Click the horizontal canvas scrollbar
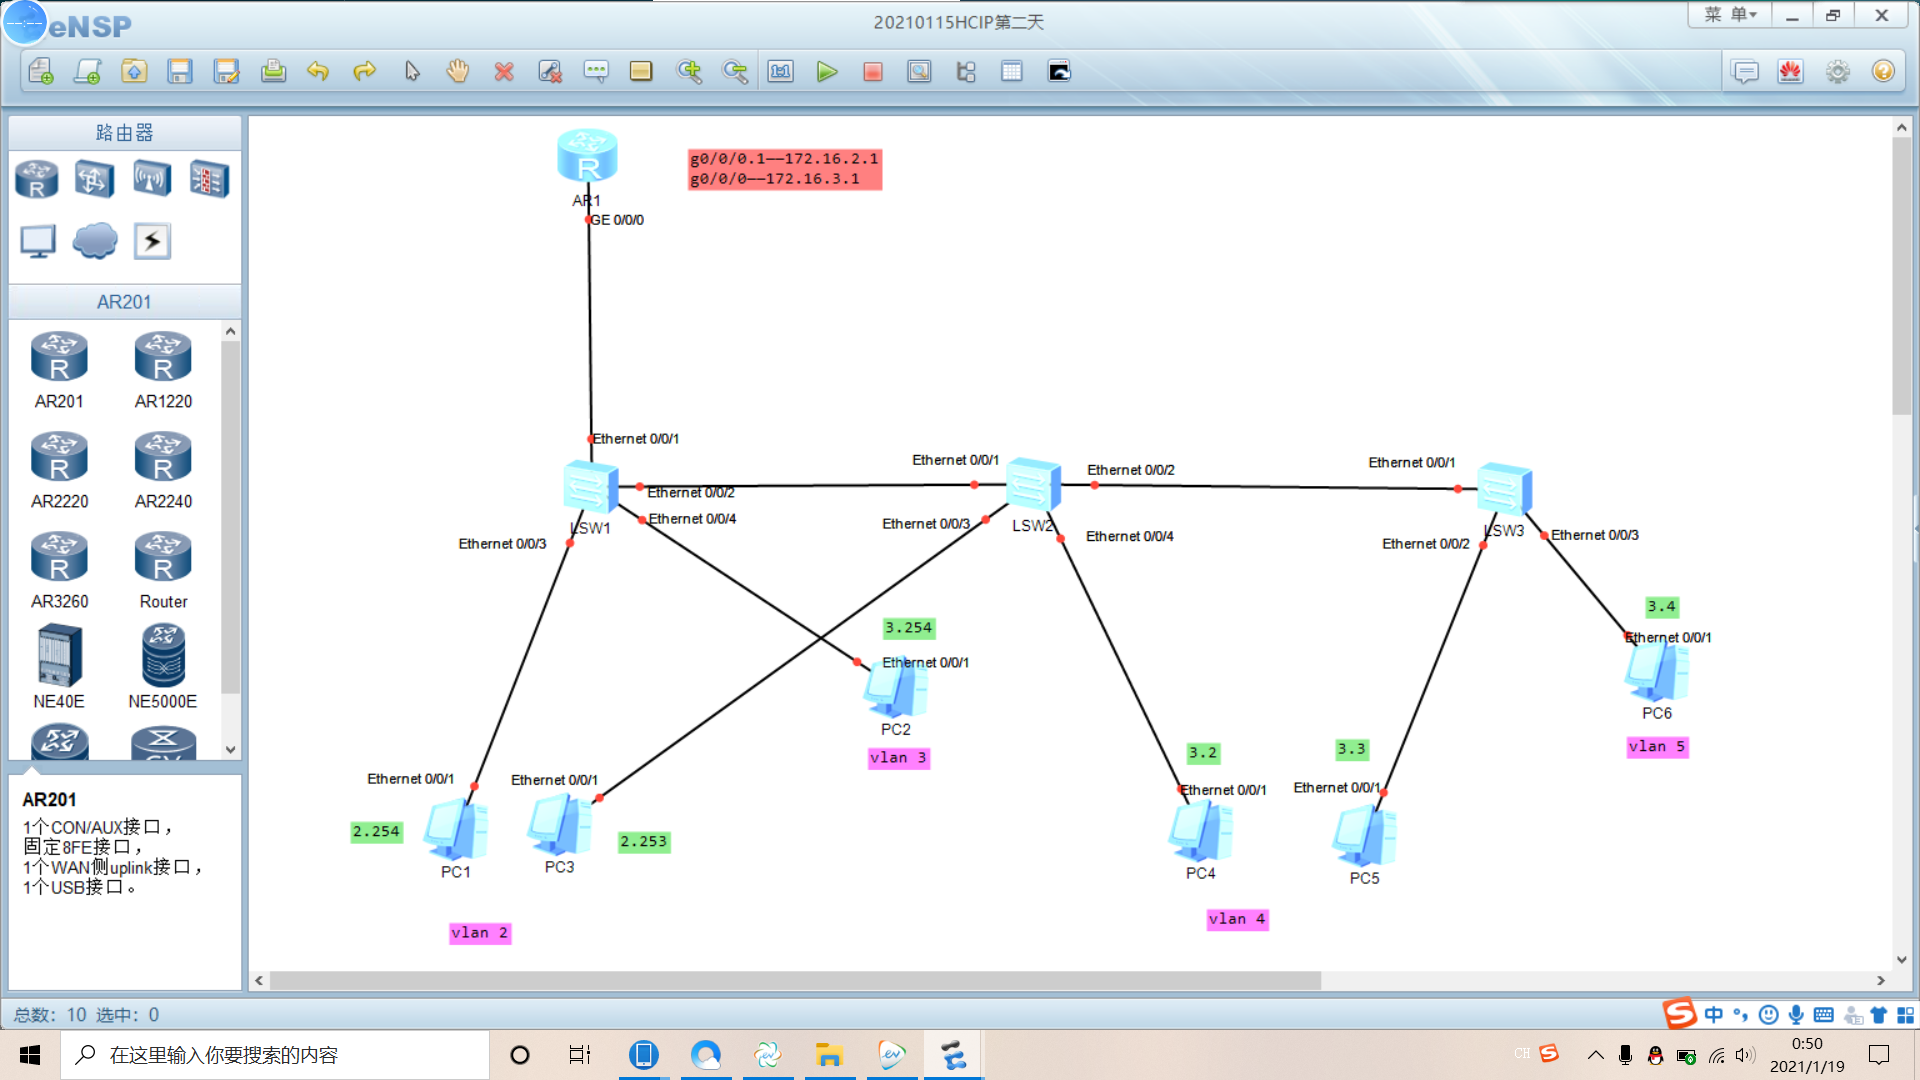The height and width of the screenshot is (1080, 1920). [795, 981]
